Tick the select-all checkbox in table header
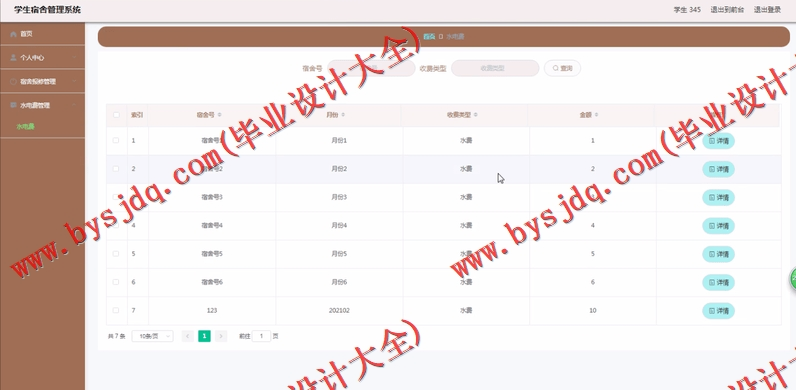Image resolution: width=796 pixels, height=390 pixels. (x=116, y=115)
